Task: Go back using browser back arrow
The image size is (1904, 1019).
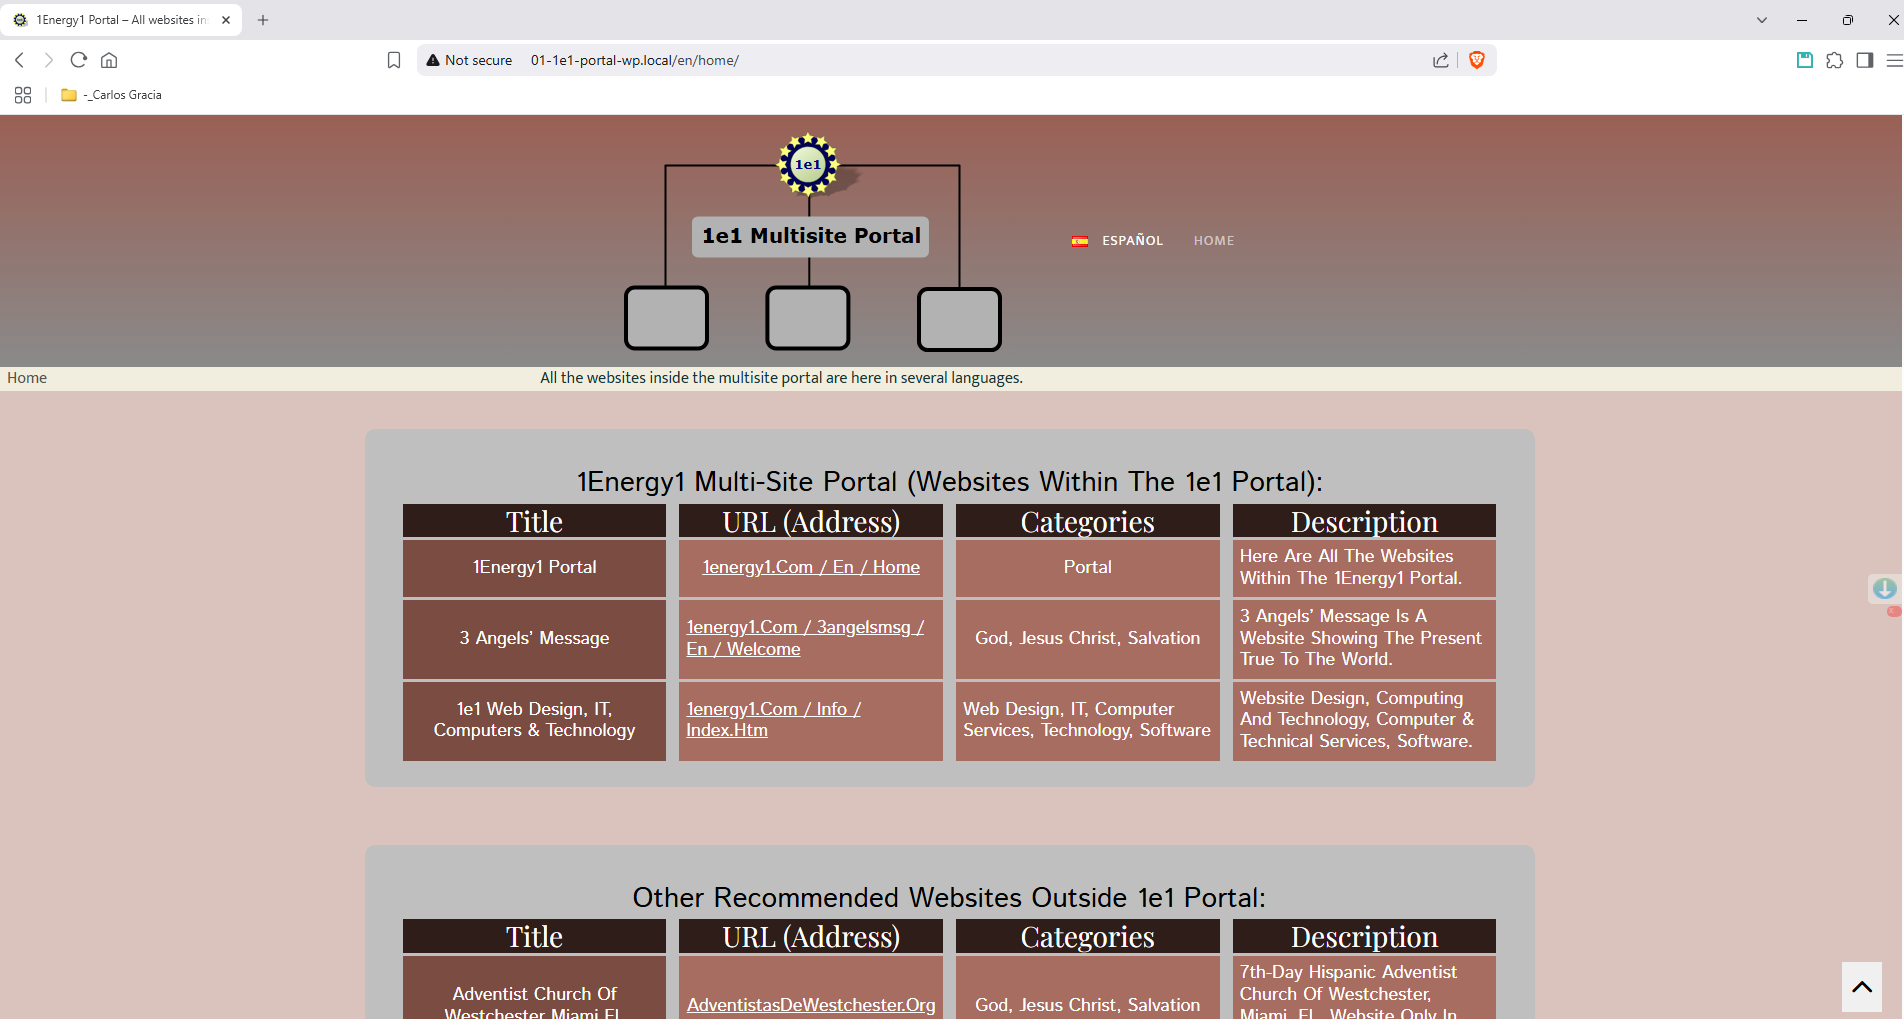Action: click(x=19, y=60)
